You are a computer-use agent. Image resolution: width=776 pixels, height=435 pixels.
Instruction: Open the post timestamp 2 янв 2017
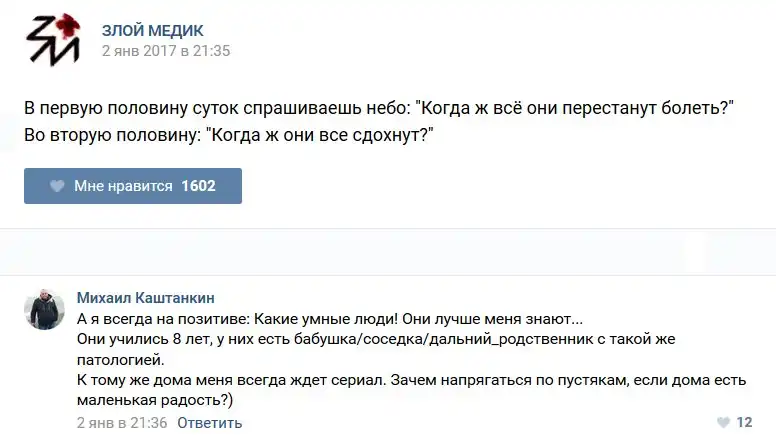[166, 51]
